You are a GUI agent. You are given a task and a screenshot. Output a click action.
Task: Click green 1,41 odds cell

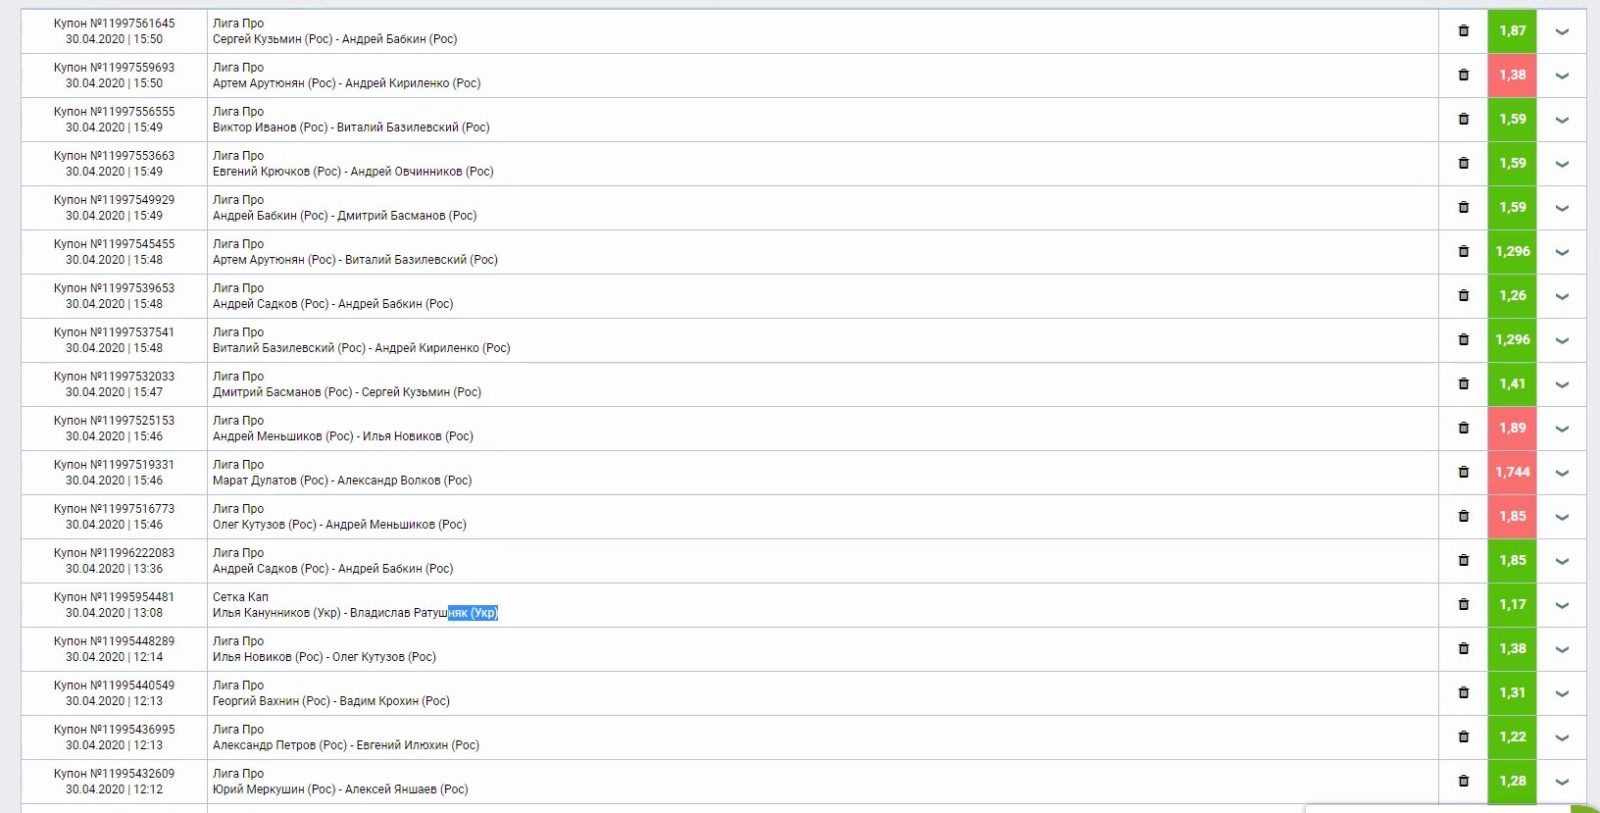click(1512, 384)
